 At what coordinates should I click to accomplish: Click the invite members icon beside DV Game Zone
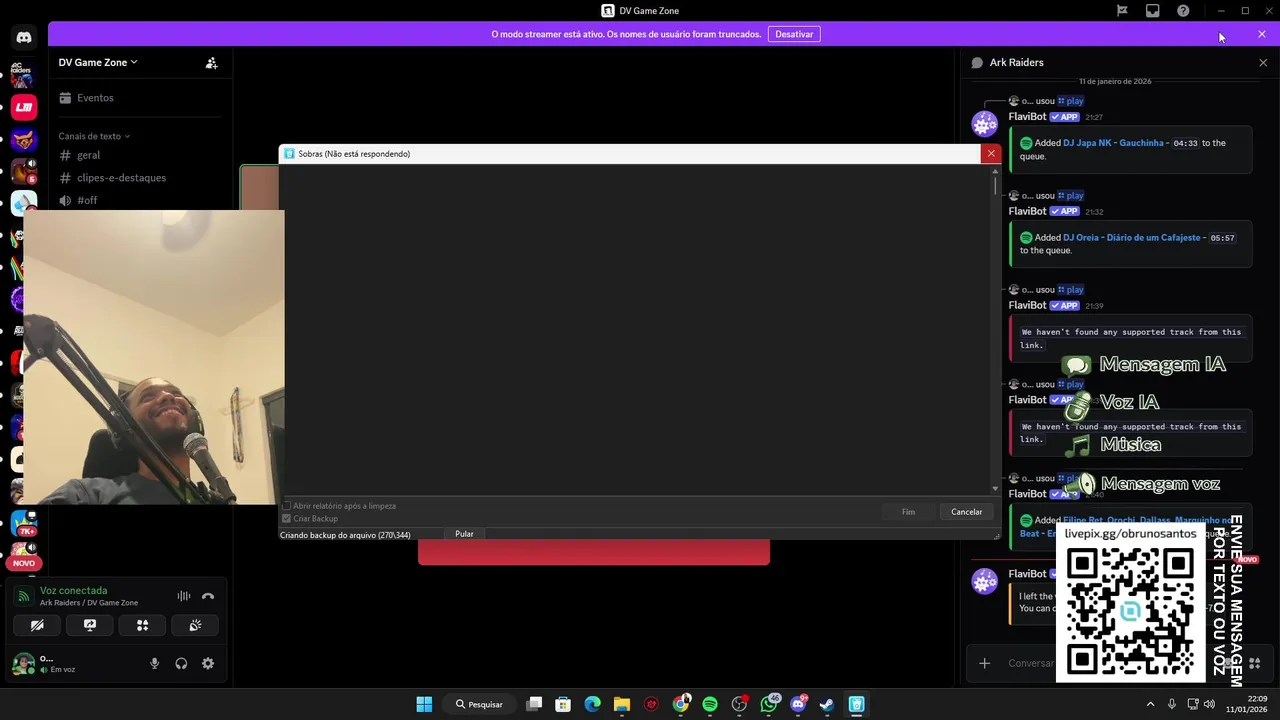(211, 62)
